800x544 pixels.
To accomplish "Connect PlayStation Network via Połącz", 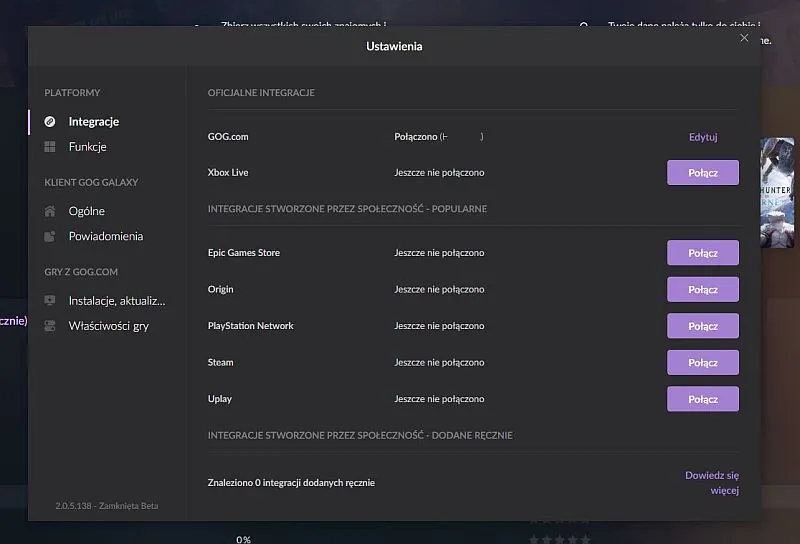I will [x=703, y=326].
